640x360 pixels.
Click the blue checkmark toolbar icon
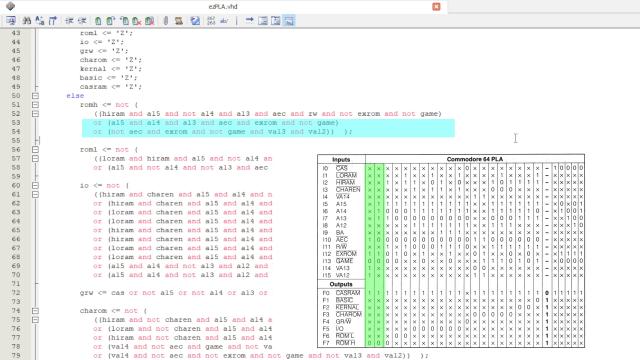click(195, 21)
